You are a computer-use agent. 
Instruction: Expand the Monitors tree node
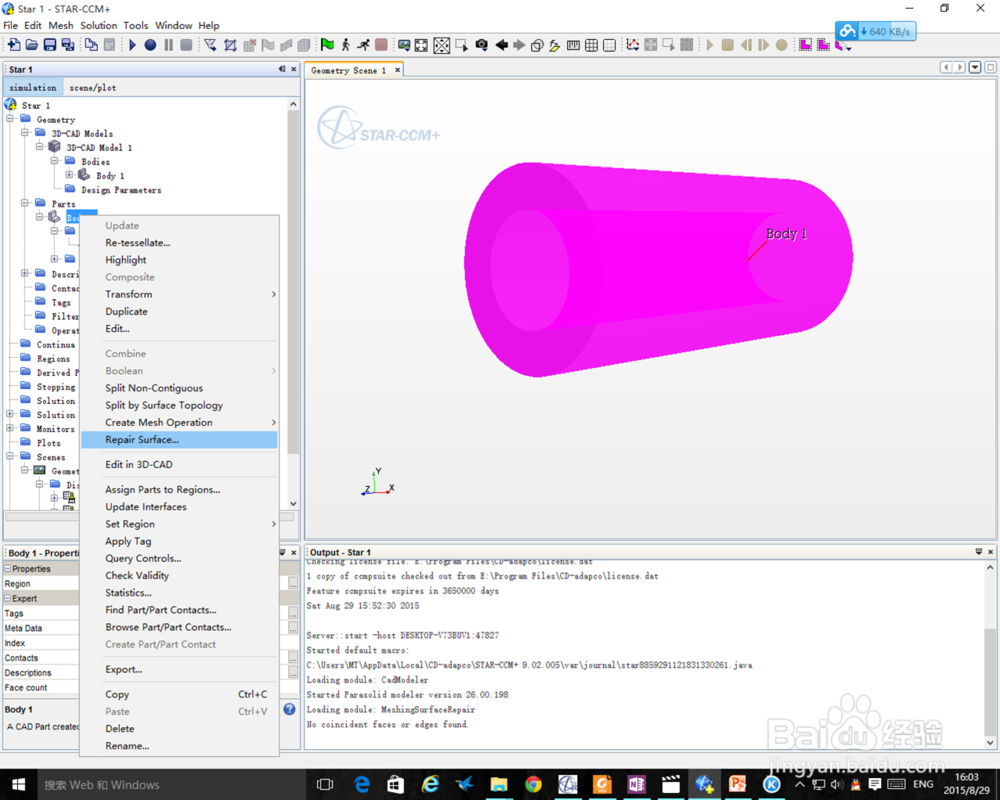click(x=10, y=428)
